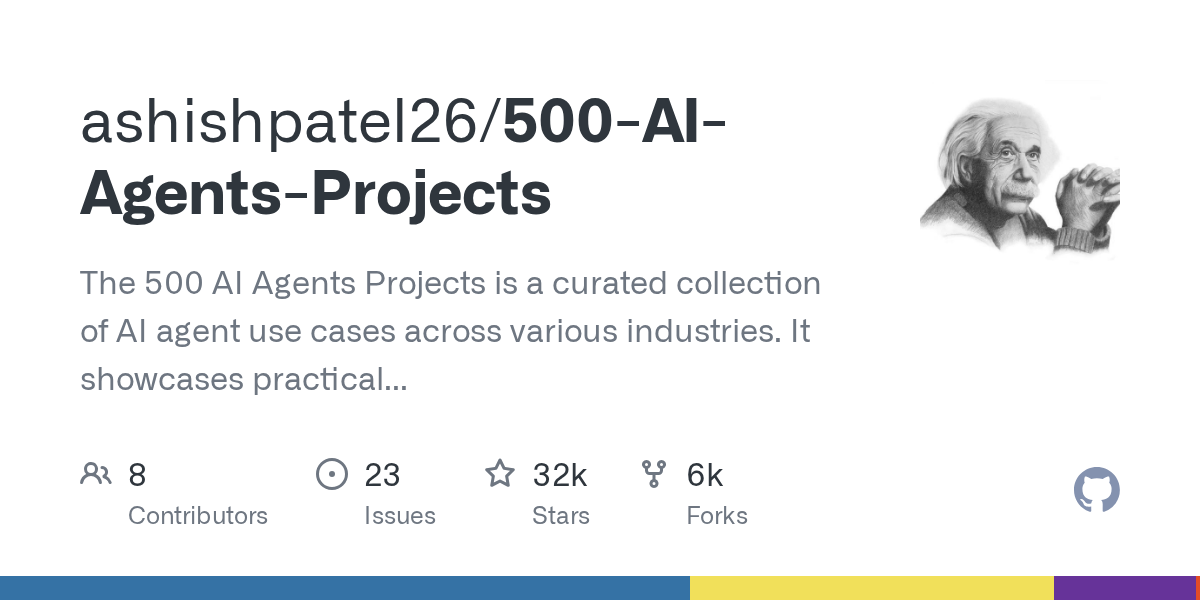Click the purple language bar segment
This screenshot has height=600, width=1200.
pos(1125,588)
